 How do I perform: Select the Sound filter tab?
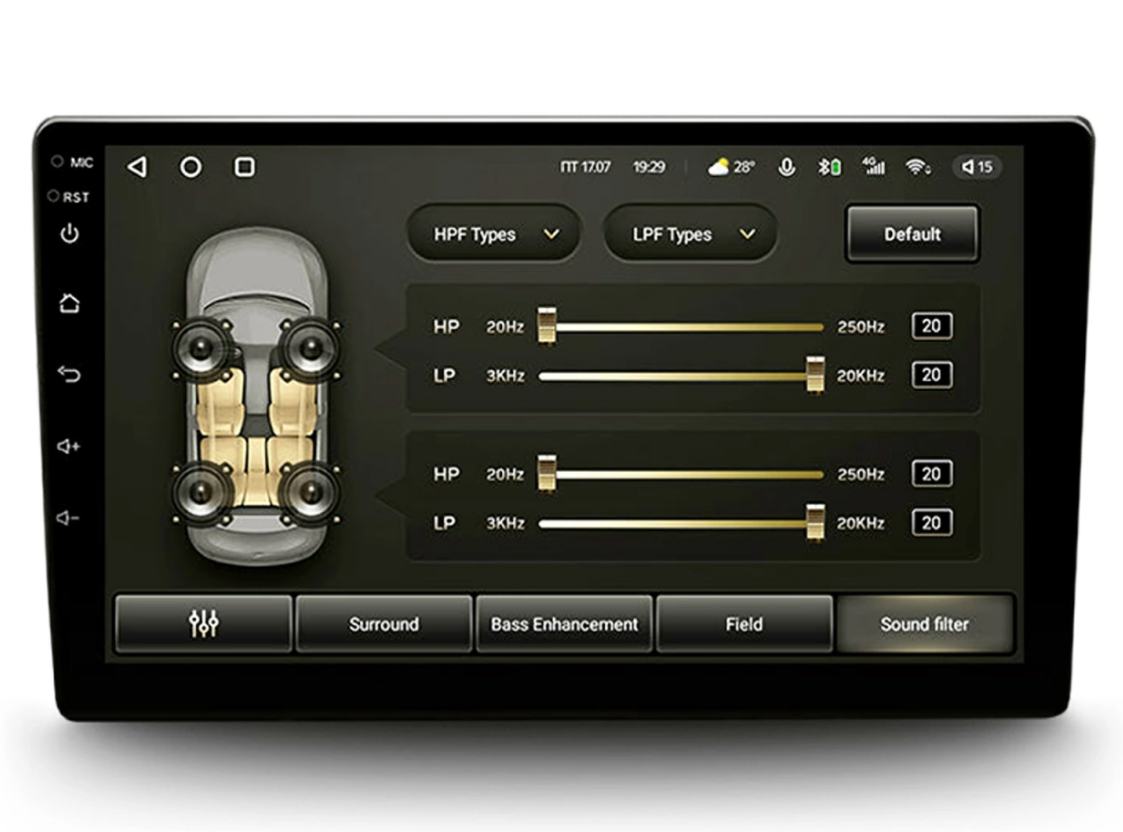925,624
